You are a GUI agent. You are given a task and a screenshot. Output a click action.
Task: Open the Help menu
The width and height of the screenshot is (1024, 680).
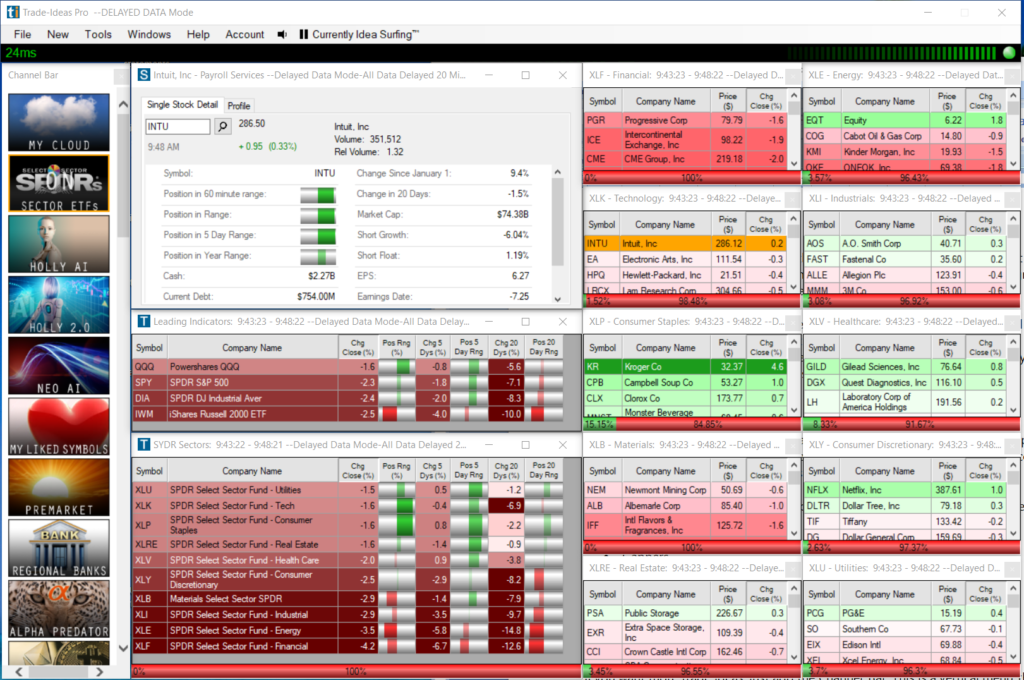pos(198,35)
